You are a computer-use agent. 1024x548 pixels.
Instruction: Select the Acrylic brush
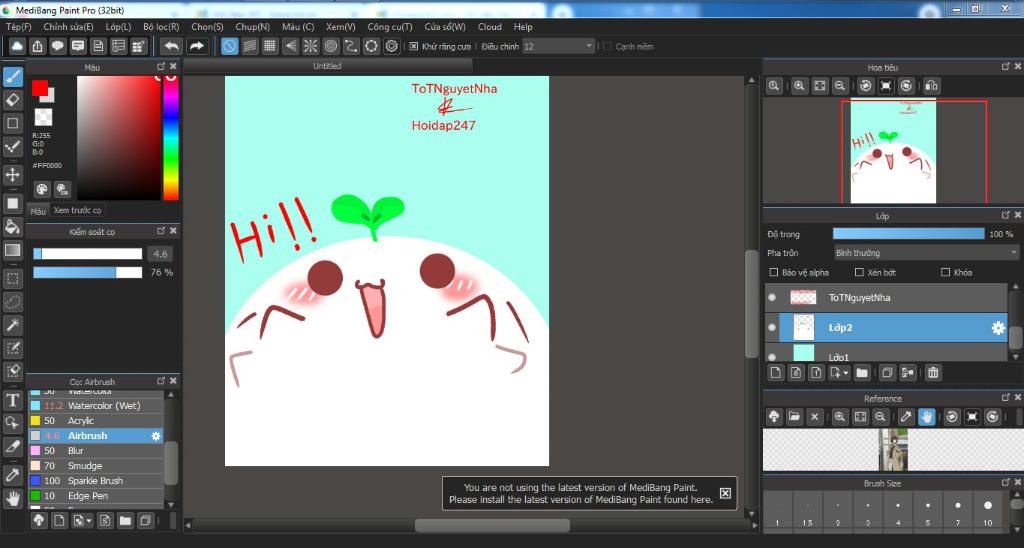click(x=96, y=421)
